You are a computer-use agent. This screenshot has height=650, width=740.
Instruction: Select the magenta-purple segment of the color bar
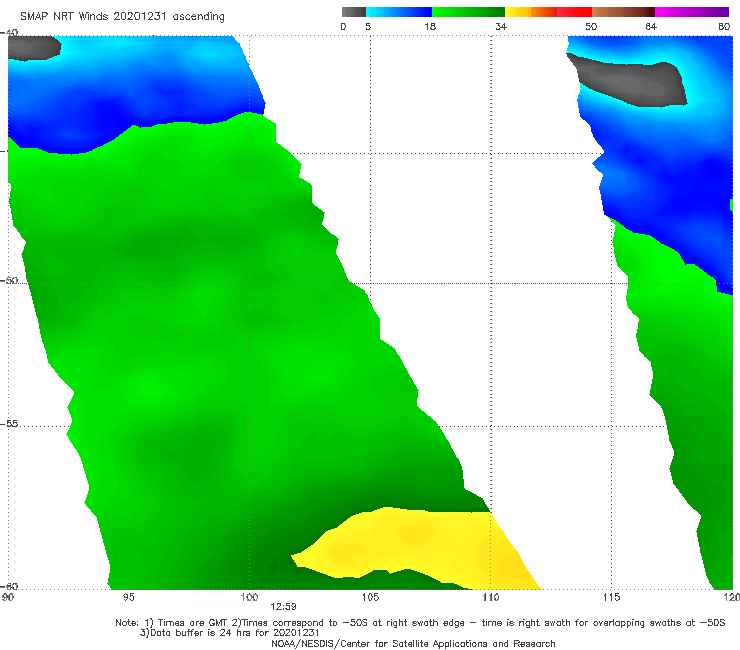click(x=692, y=12)
